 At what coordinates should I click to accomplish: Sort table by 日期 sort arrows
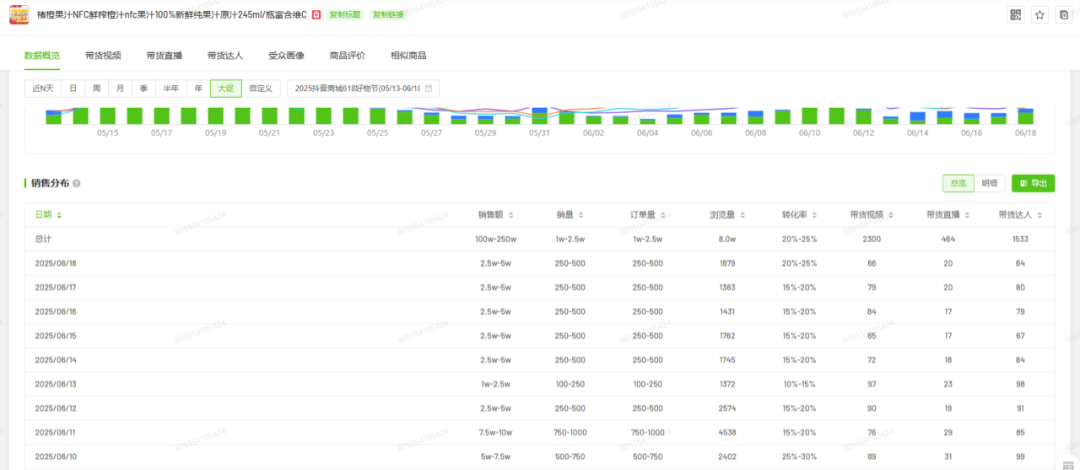click(x=59, y=215)
